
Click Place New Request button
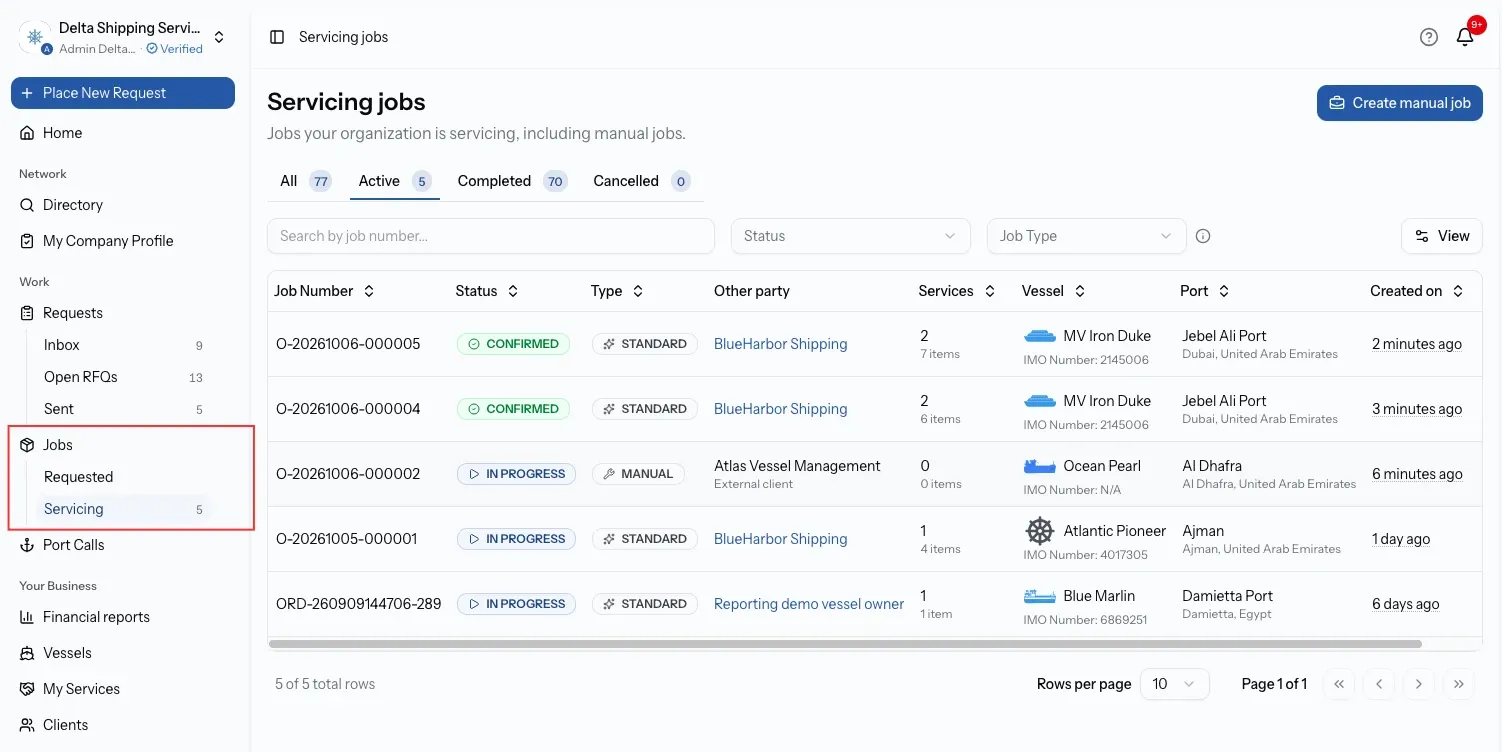tap(123, 93)
